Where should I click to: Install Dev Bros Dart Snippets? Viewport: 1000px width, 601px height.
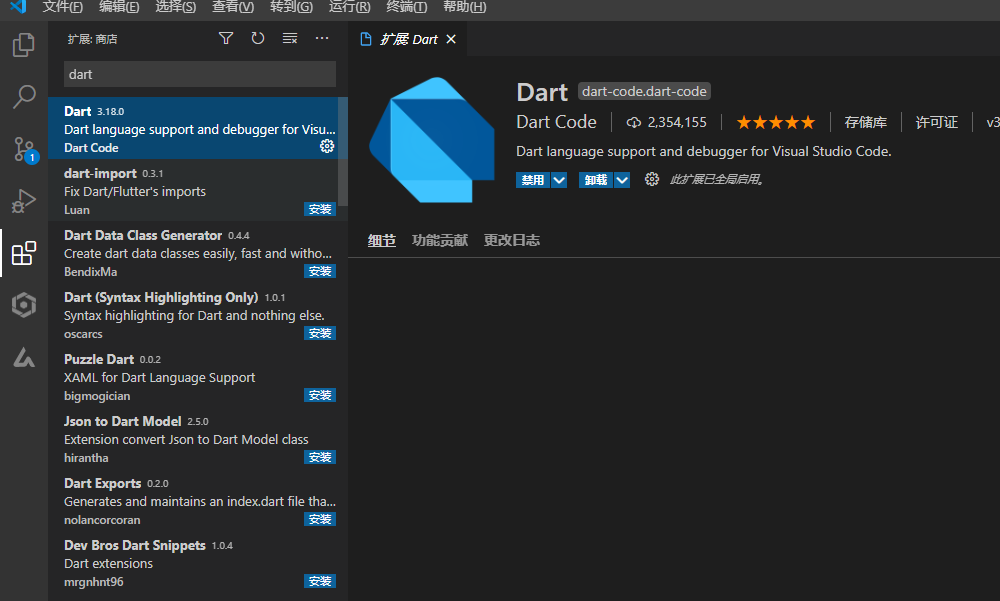pos(320,581)
